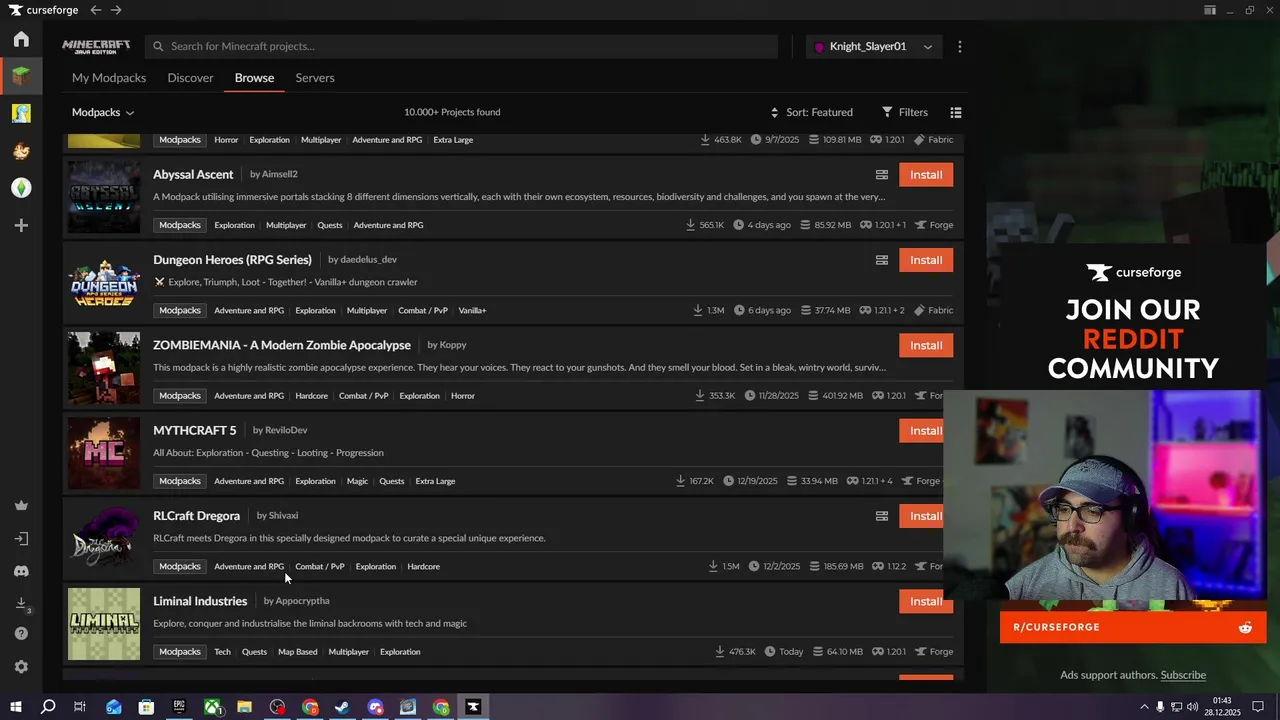
Task: Open the ZOMBIEMANIA modpack thumbnail
Action: pos(104,368)
